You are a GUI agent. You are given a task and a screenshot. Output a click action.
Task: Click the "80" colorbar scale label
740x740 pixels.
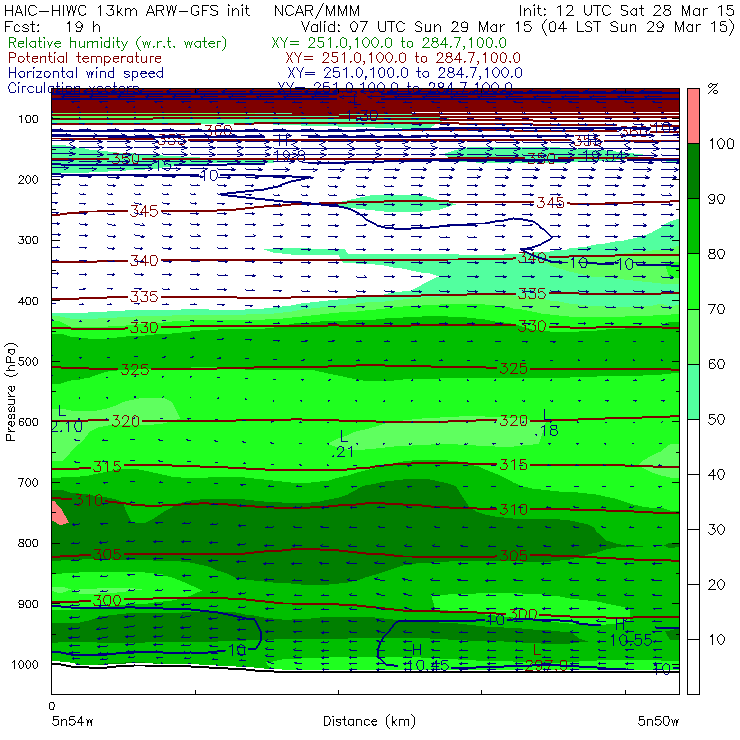(x=716, y=254)
